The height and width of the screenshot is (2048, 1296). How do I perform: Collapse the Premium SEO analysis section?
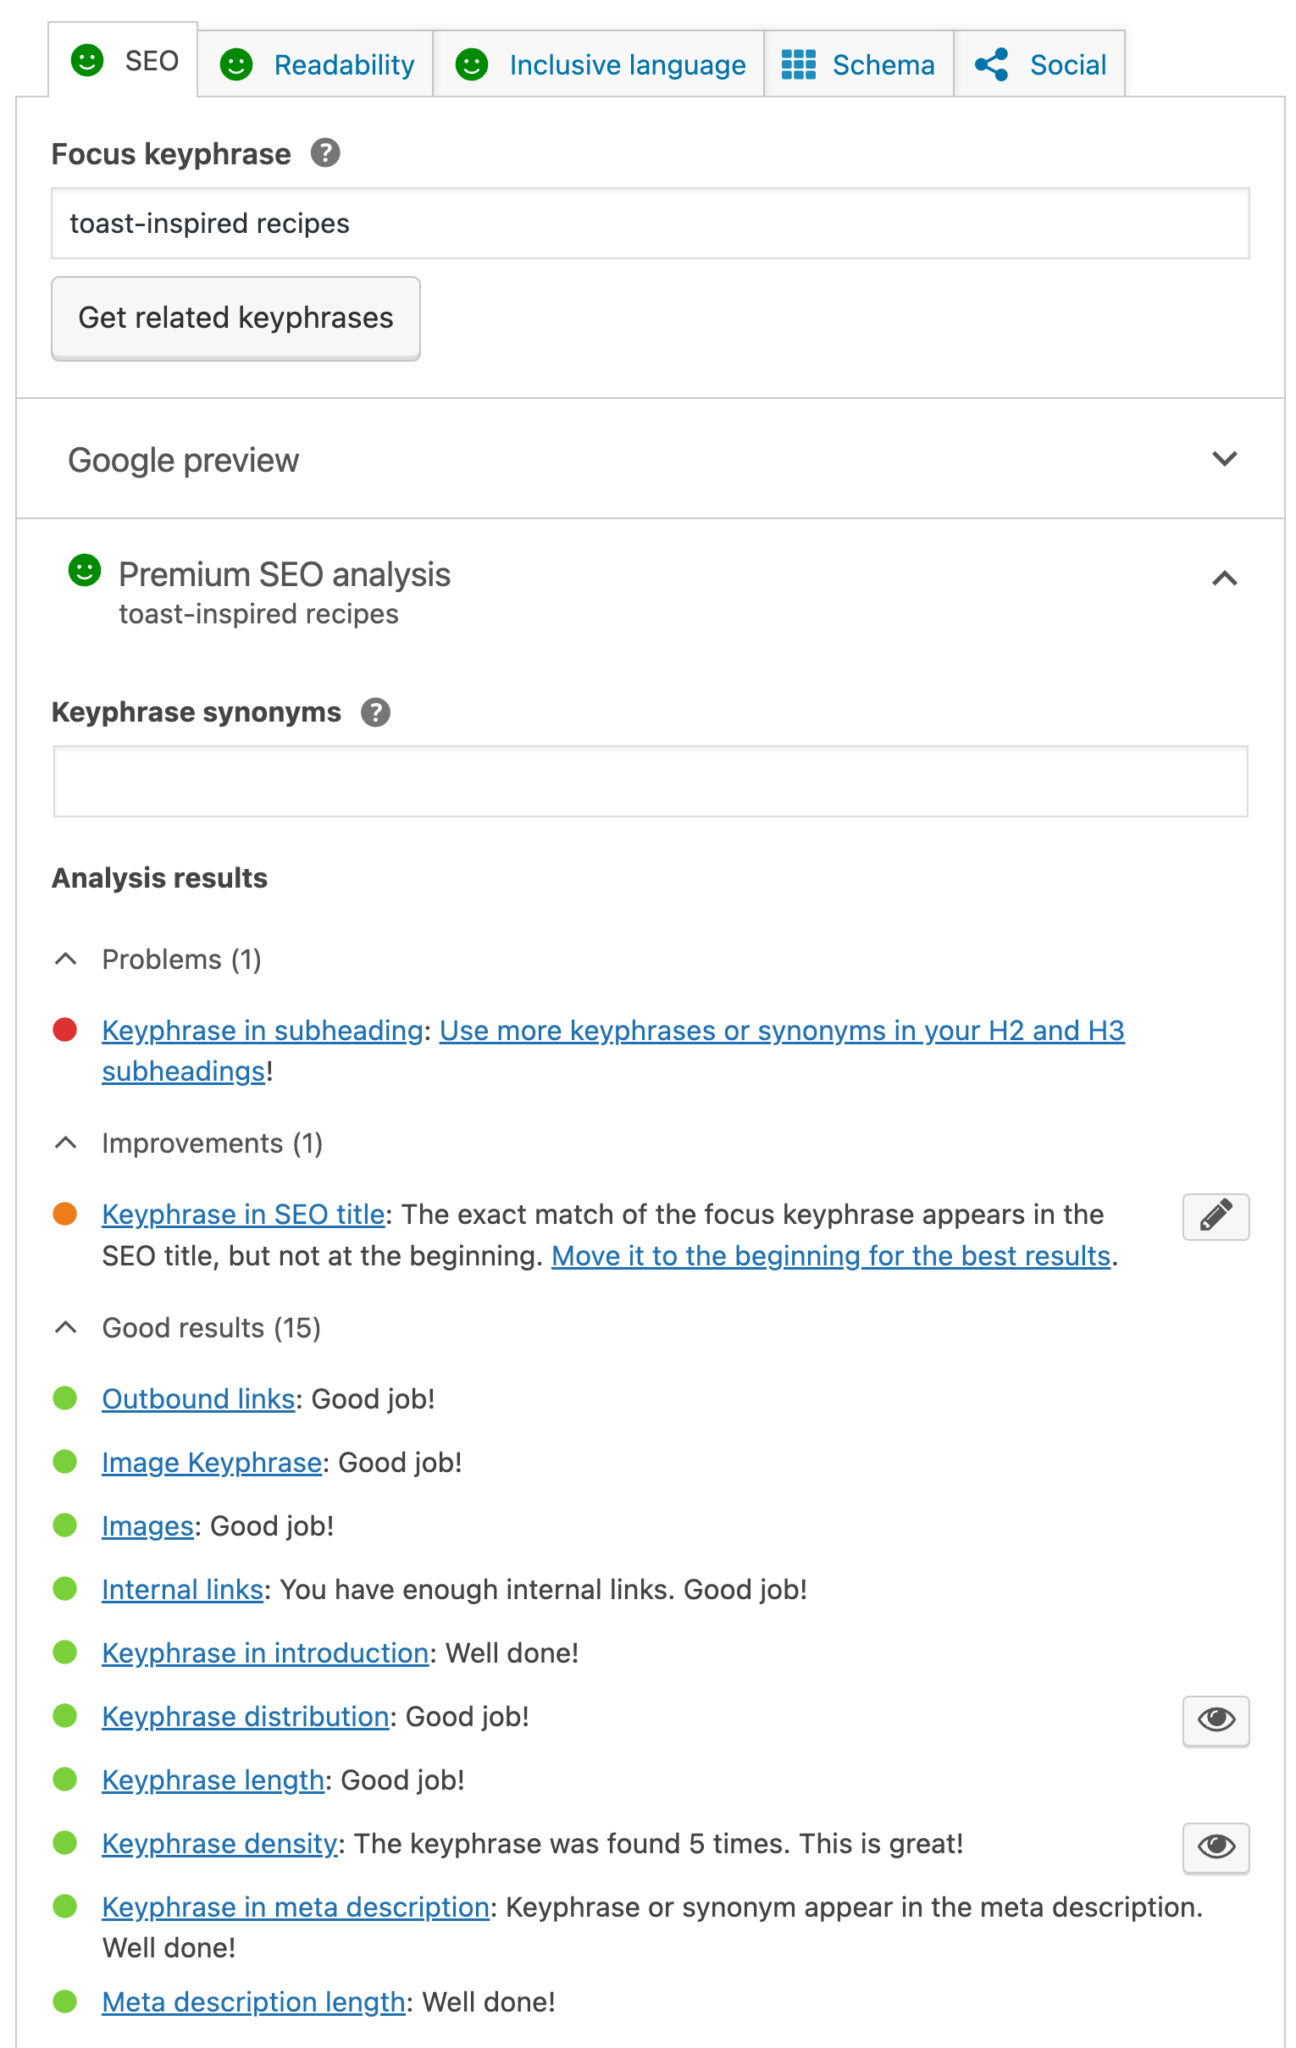(x=1224, y=579)
